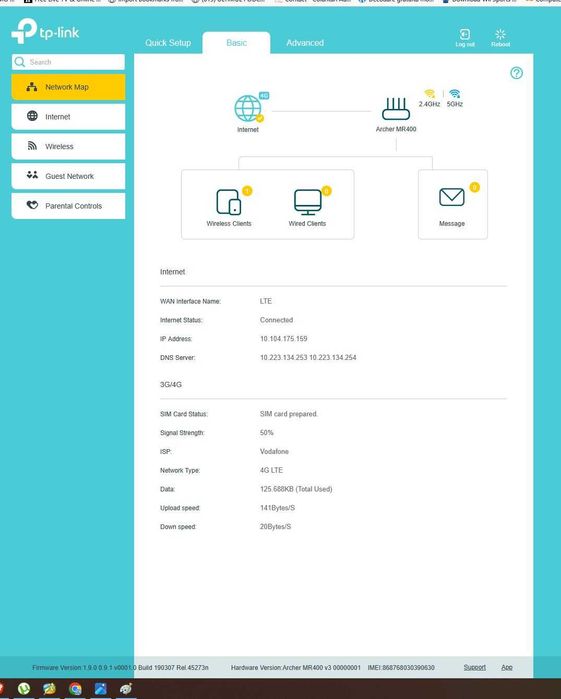Go to Guest Network in sidebar
Screen dimensions: 561x699
[68, 176]
